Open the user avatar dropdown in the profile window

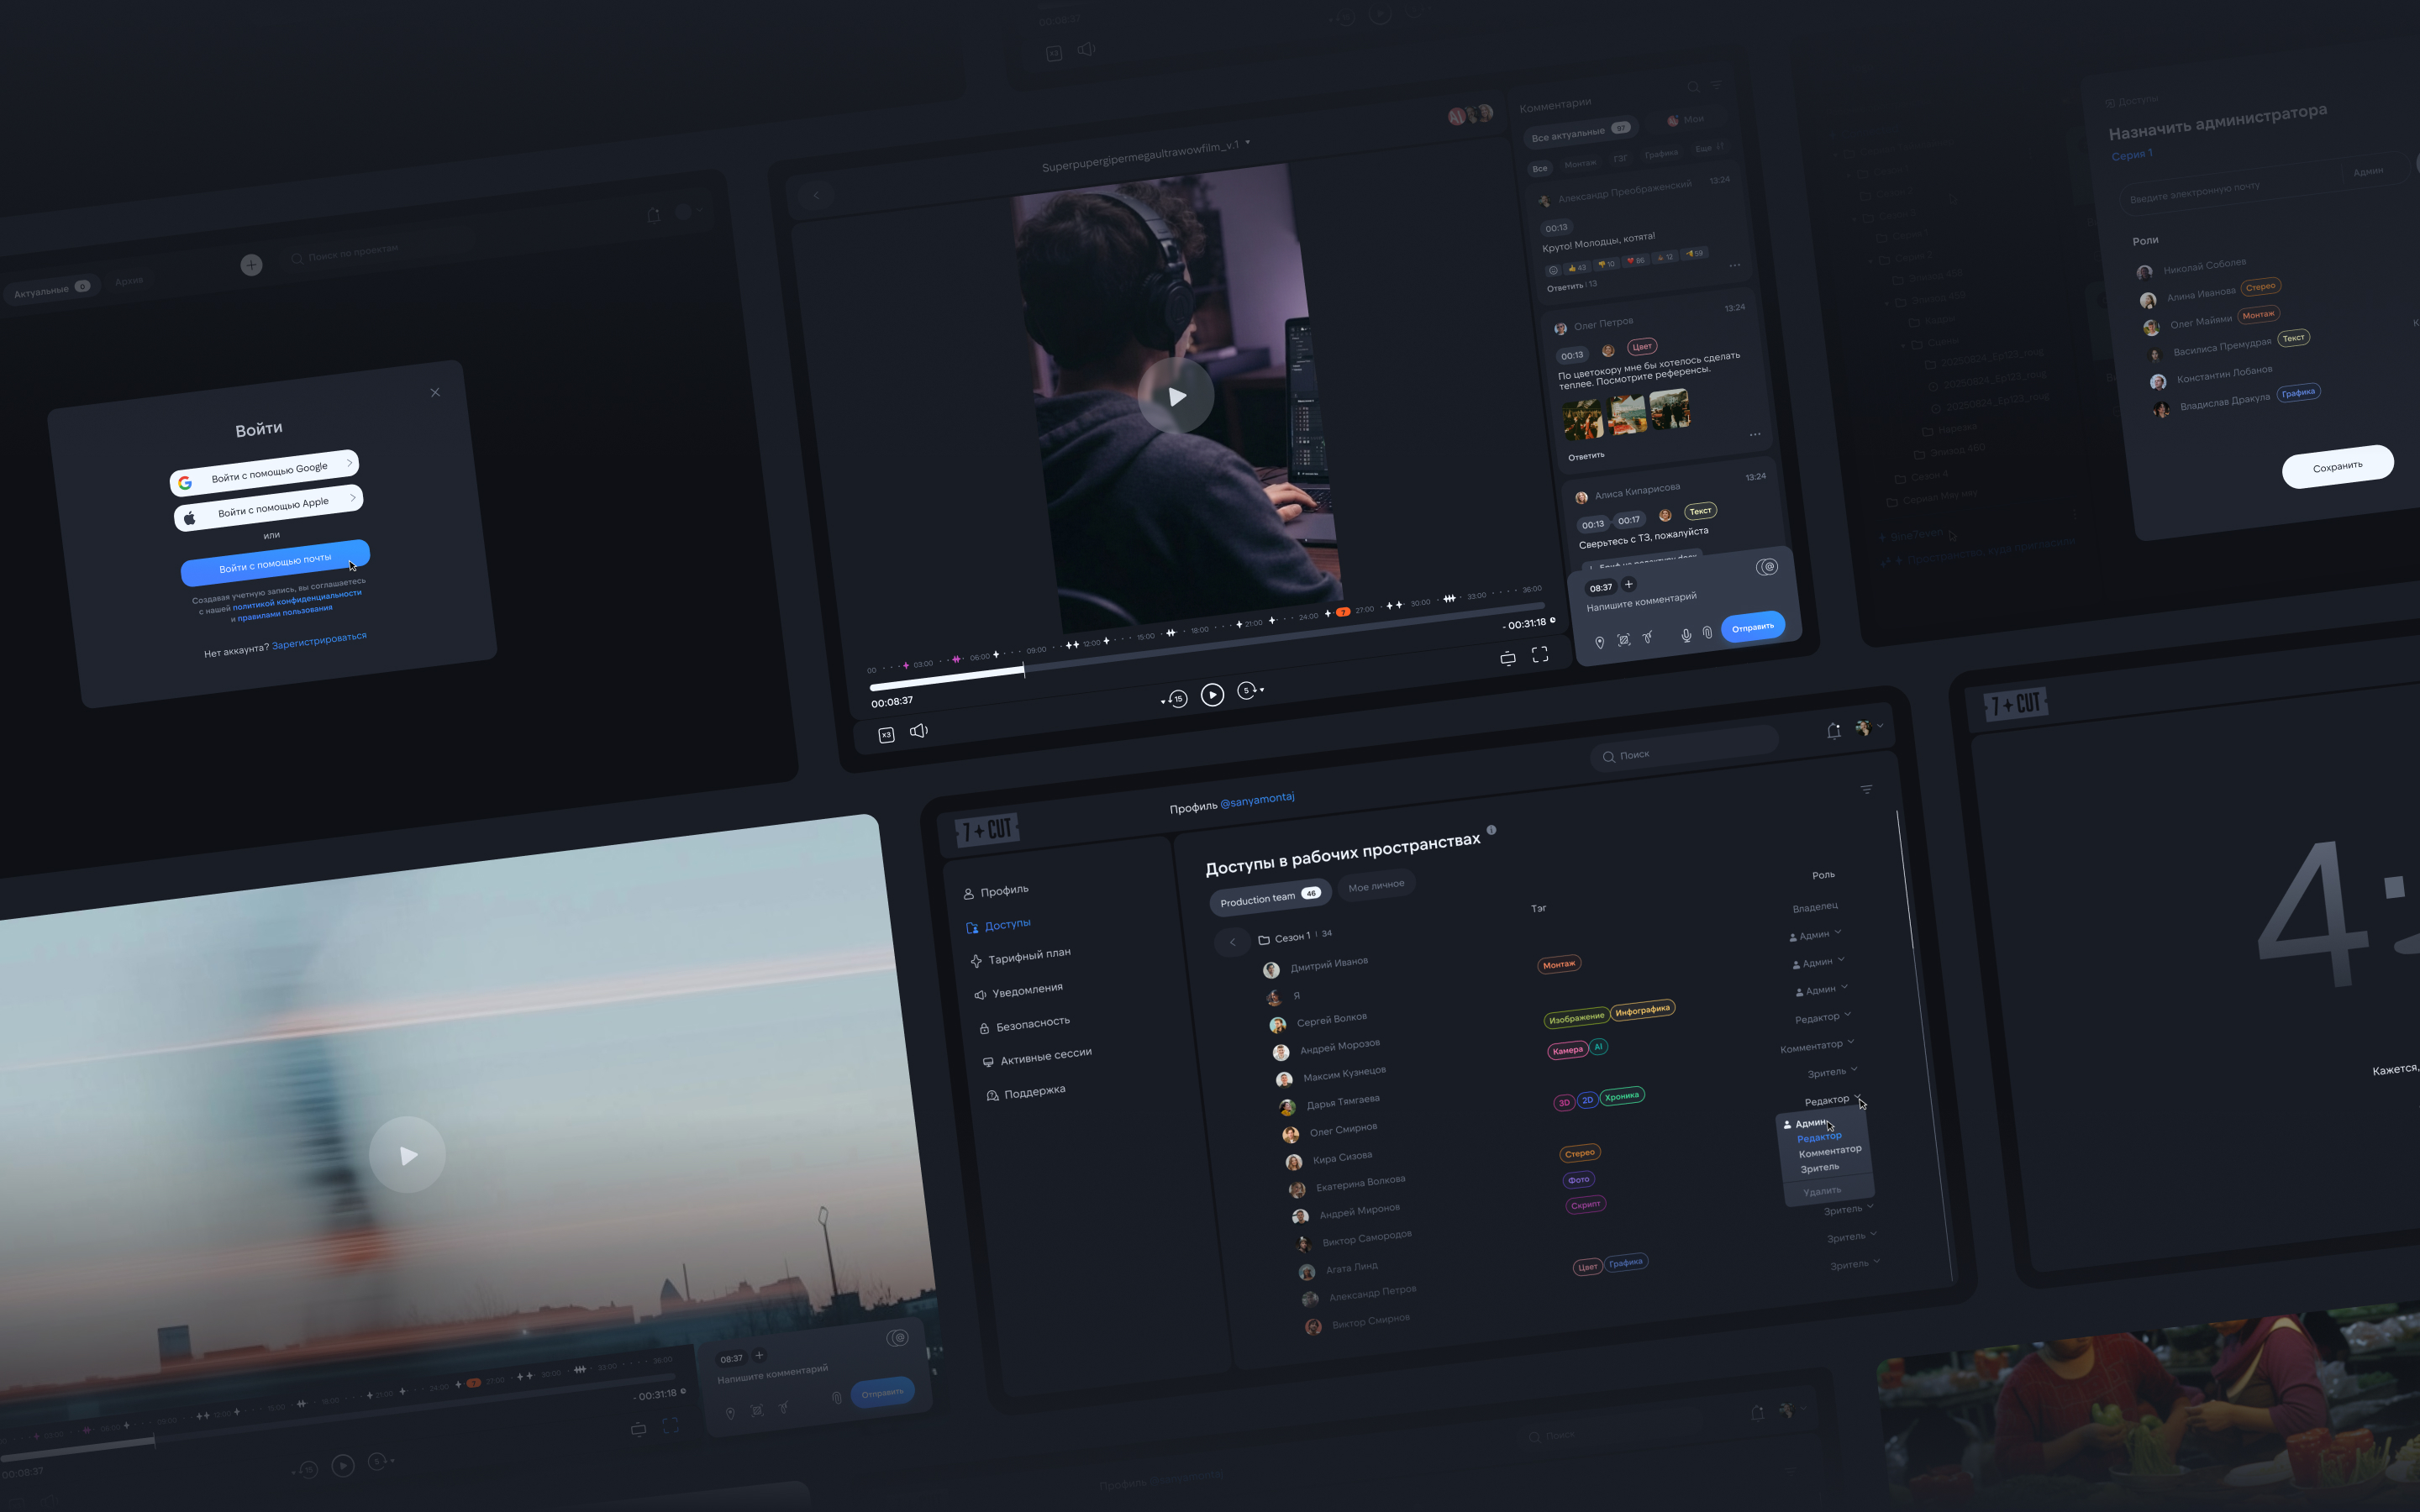(x=1869, y=727)
